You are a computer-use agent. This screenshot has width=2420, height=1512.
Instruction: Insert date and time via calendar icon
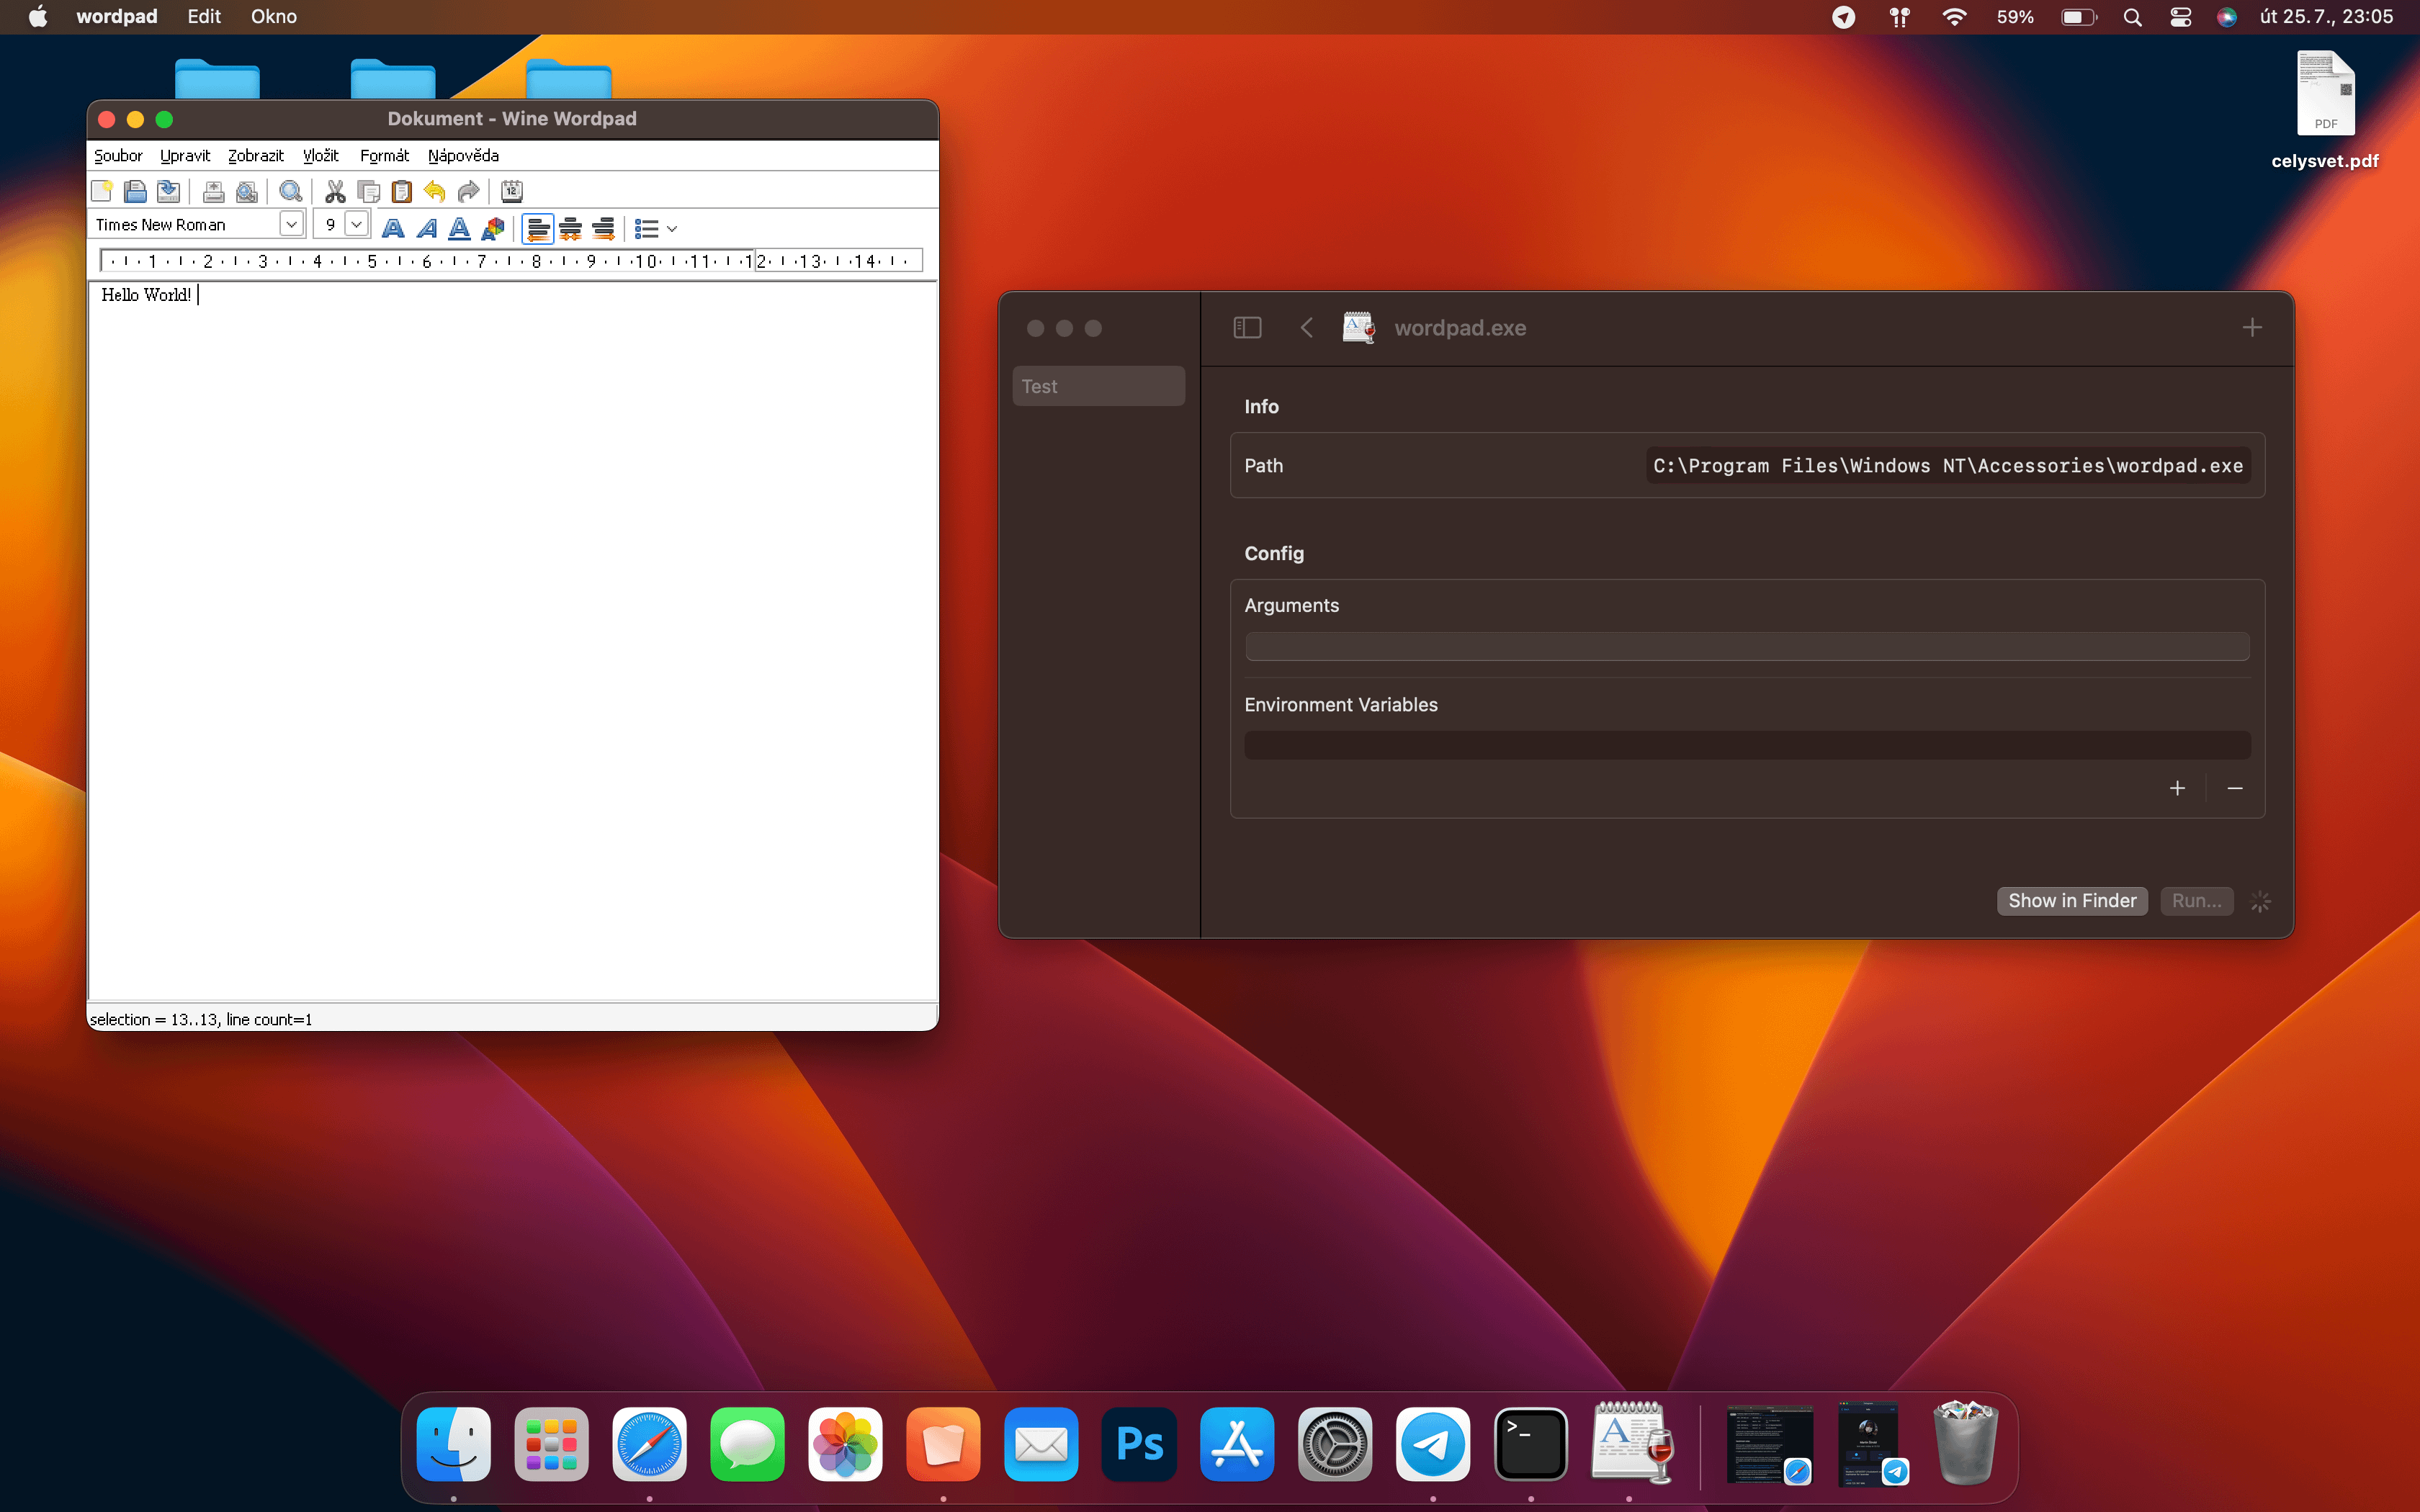511,191
